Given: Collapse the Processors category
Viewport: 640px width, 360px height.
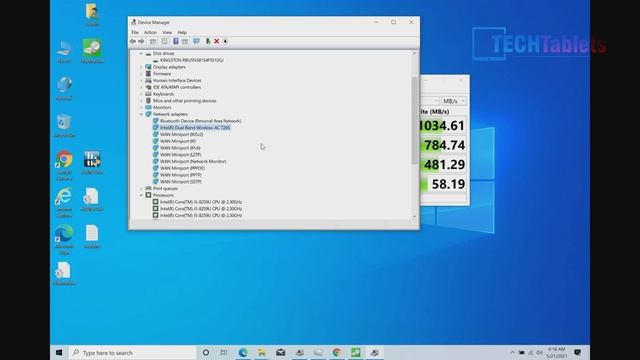Looking at the screenshot, I should [141, 195].
